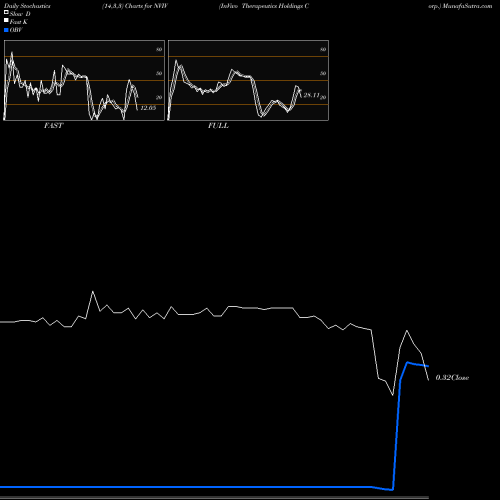Click the FAST chart label
Image resolution: width=500 pixels, height=500 pixels.
pos(53,126)
